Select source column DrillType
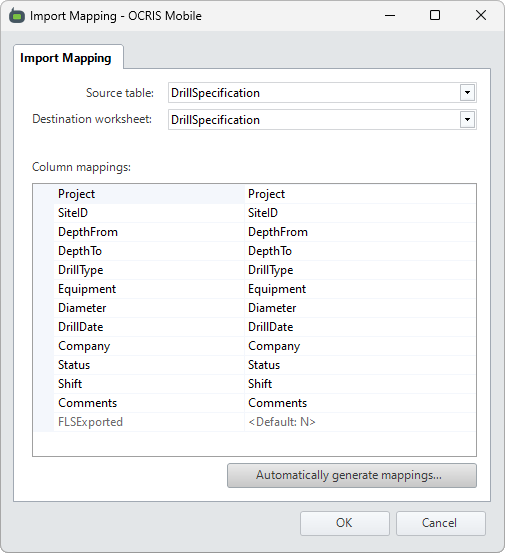The image size is (505, 553). pos(149,270)
